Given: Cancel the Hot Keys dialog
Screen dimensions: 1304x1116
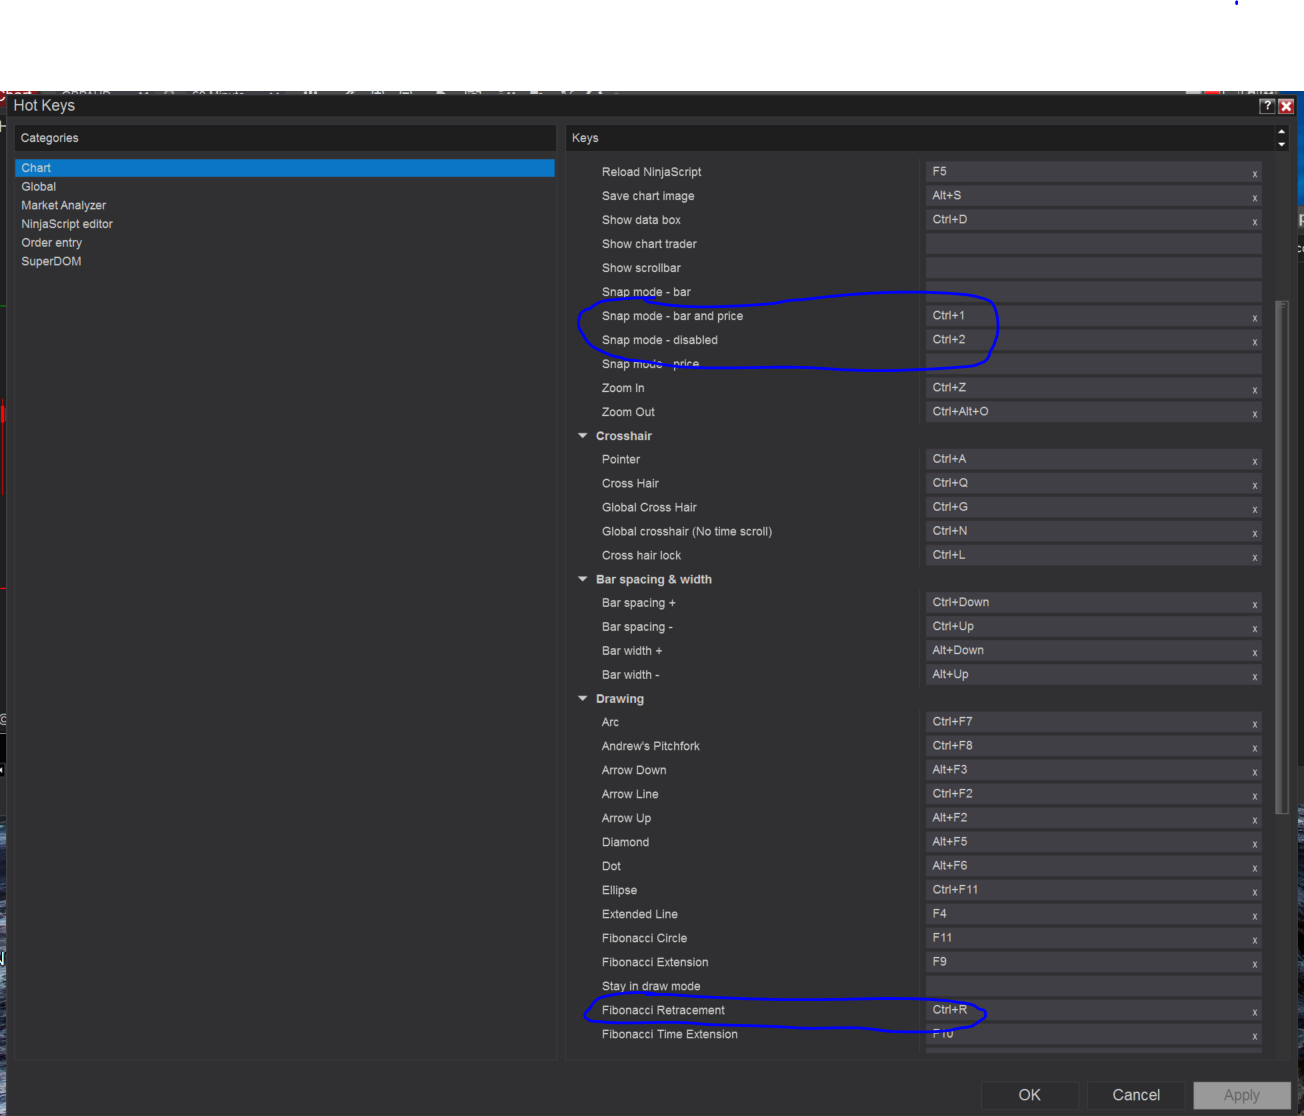Looking at the screenshot, I should (1136, 1095).
